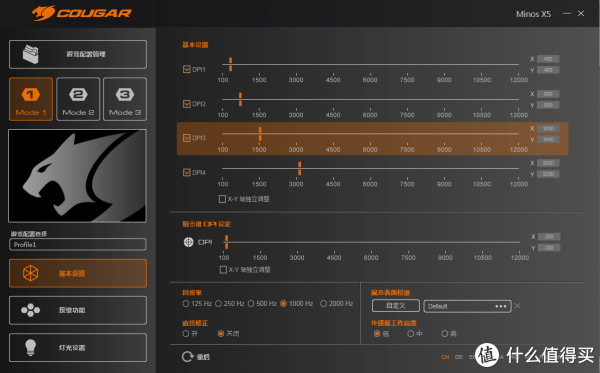Switch to Mode 2 icon
The width and height of the screenshot is (600, 373).
tap(78, 94)
